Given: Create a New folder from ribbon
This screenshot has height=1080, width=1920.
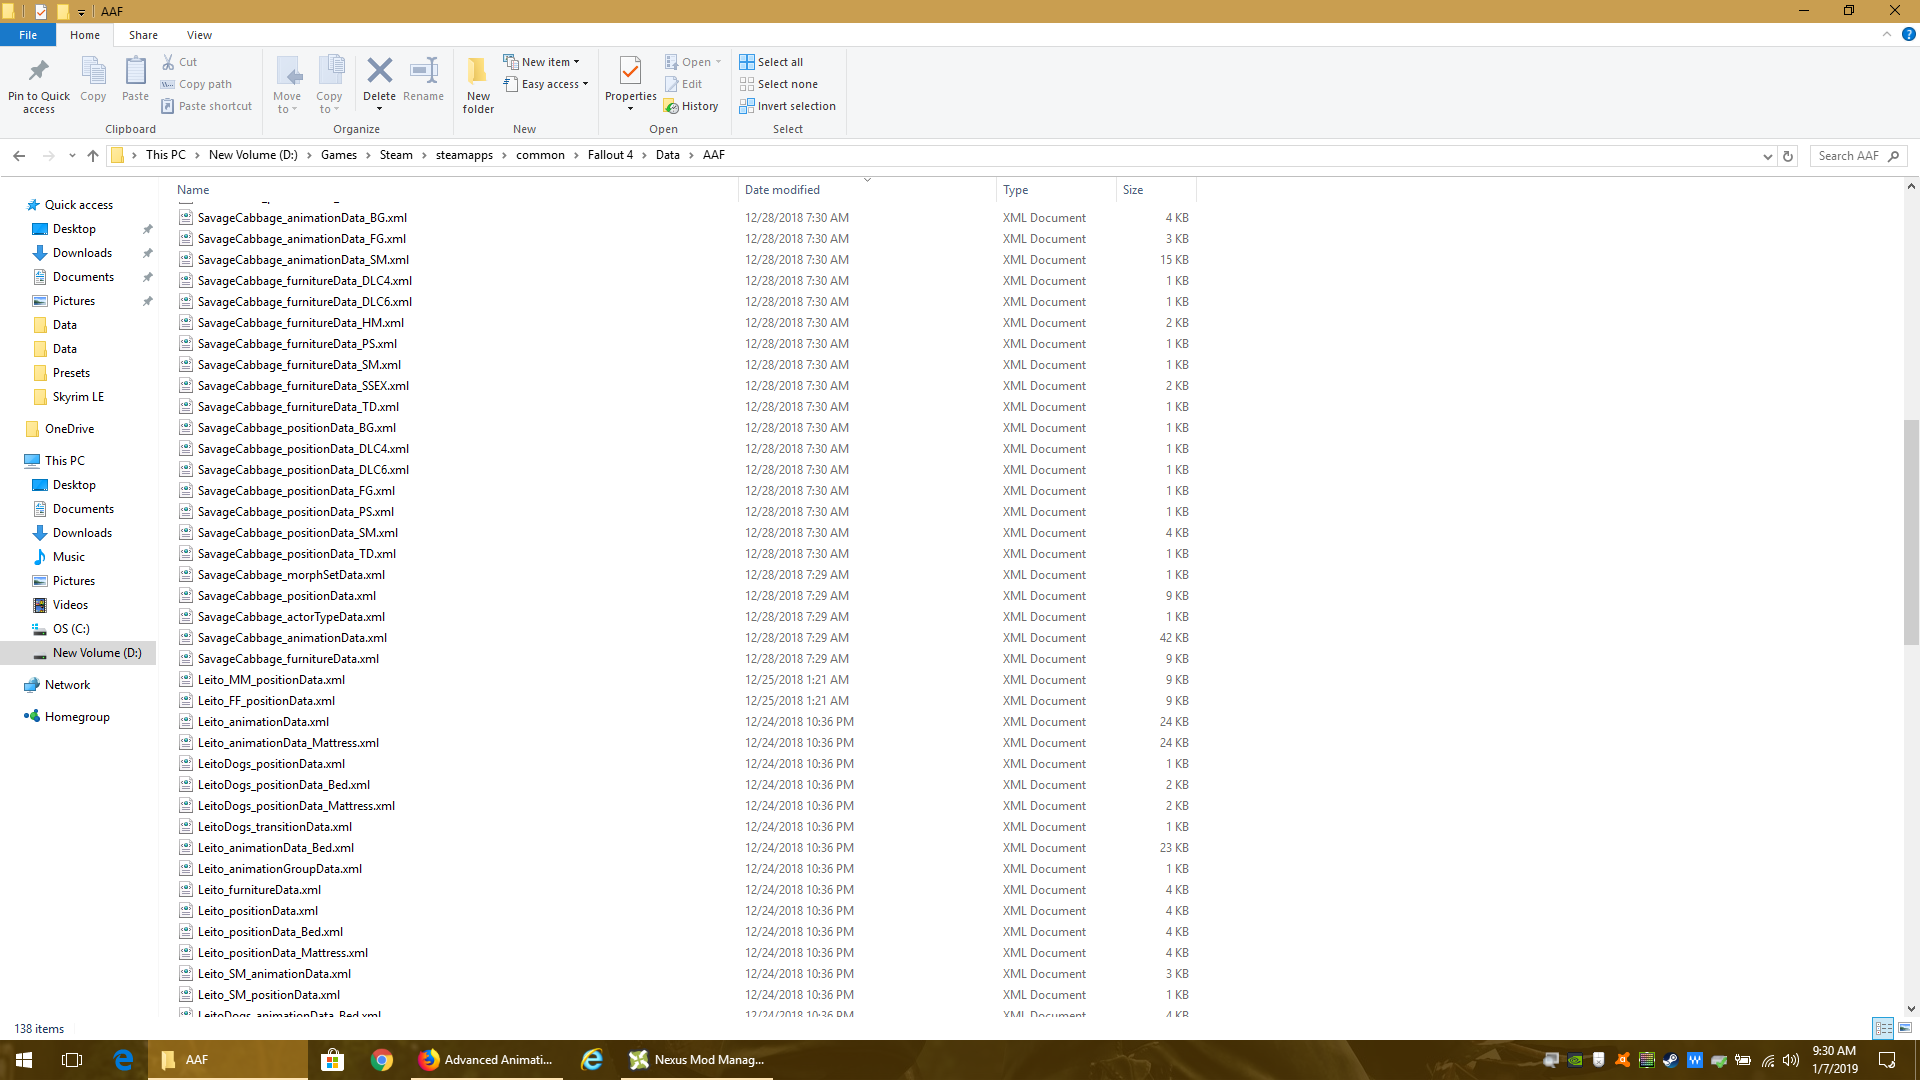Looking at the screenshot, I should pyautogui.click(x=478, y=85).
